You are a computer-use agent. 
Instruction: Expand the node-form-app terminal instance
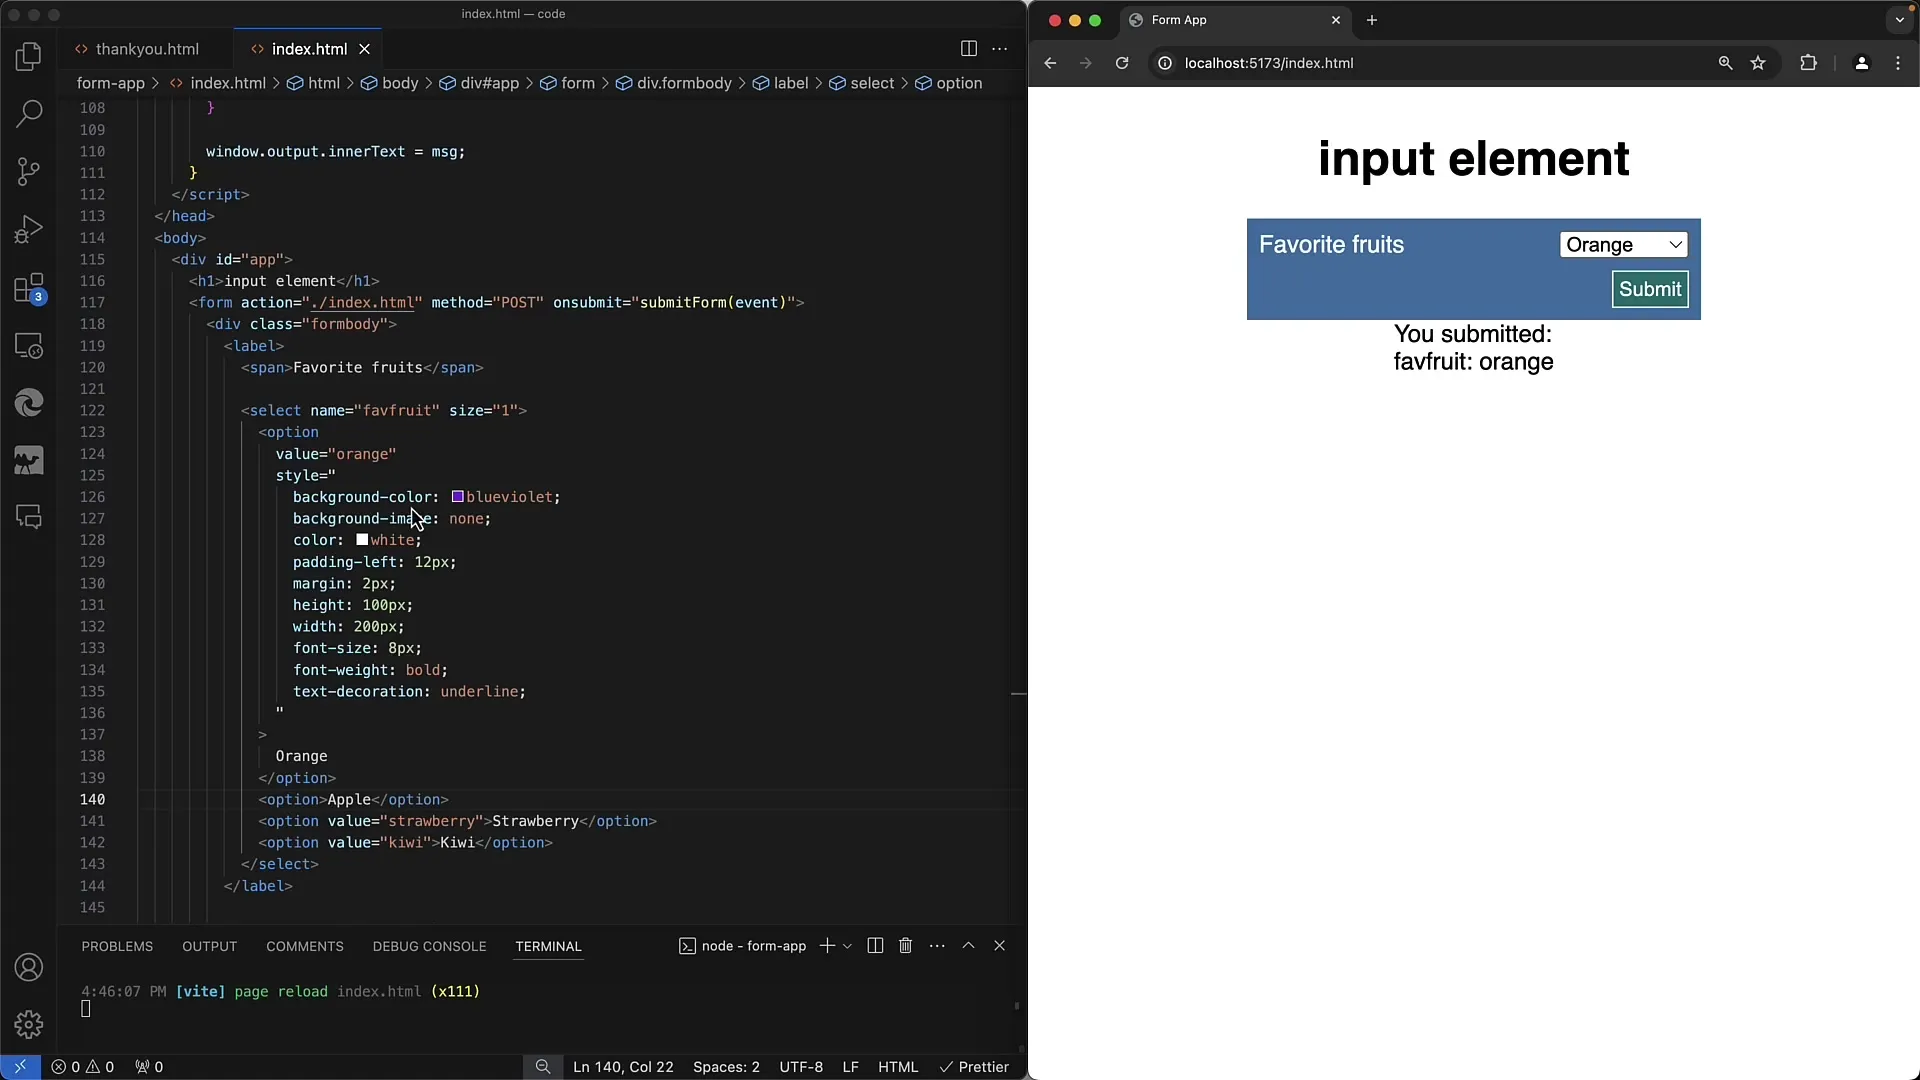point(968,945)
